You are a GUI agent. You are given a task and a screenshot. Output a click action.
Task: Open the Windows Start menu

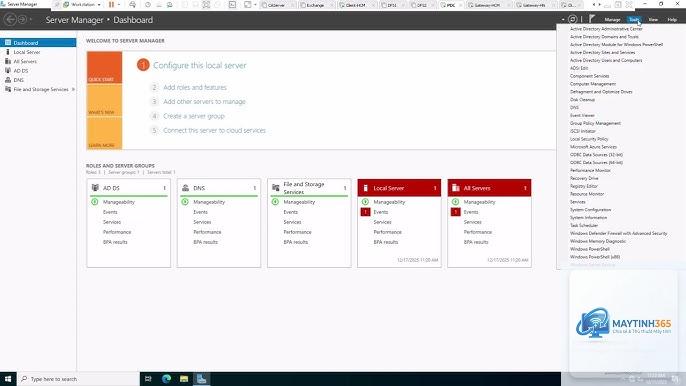click(x=8, y=379)
